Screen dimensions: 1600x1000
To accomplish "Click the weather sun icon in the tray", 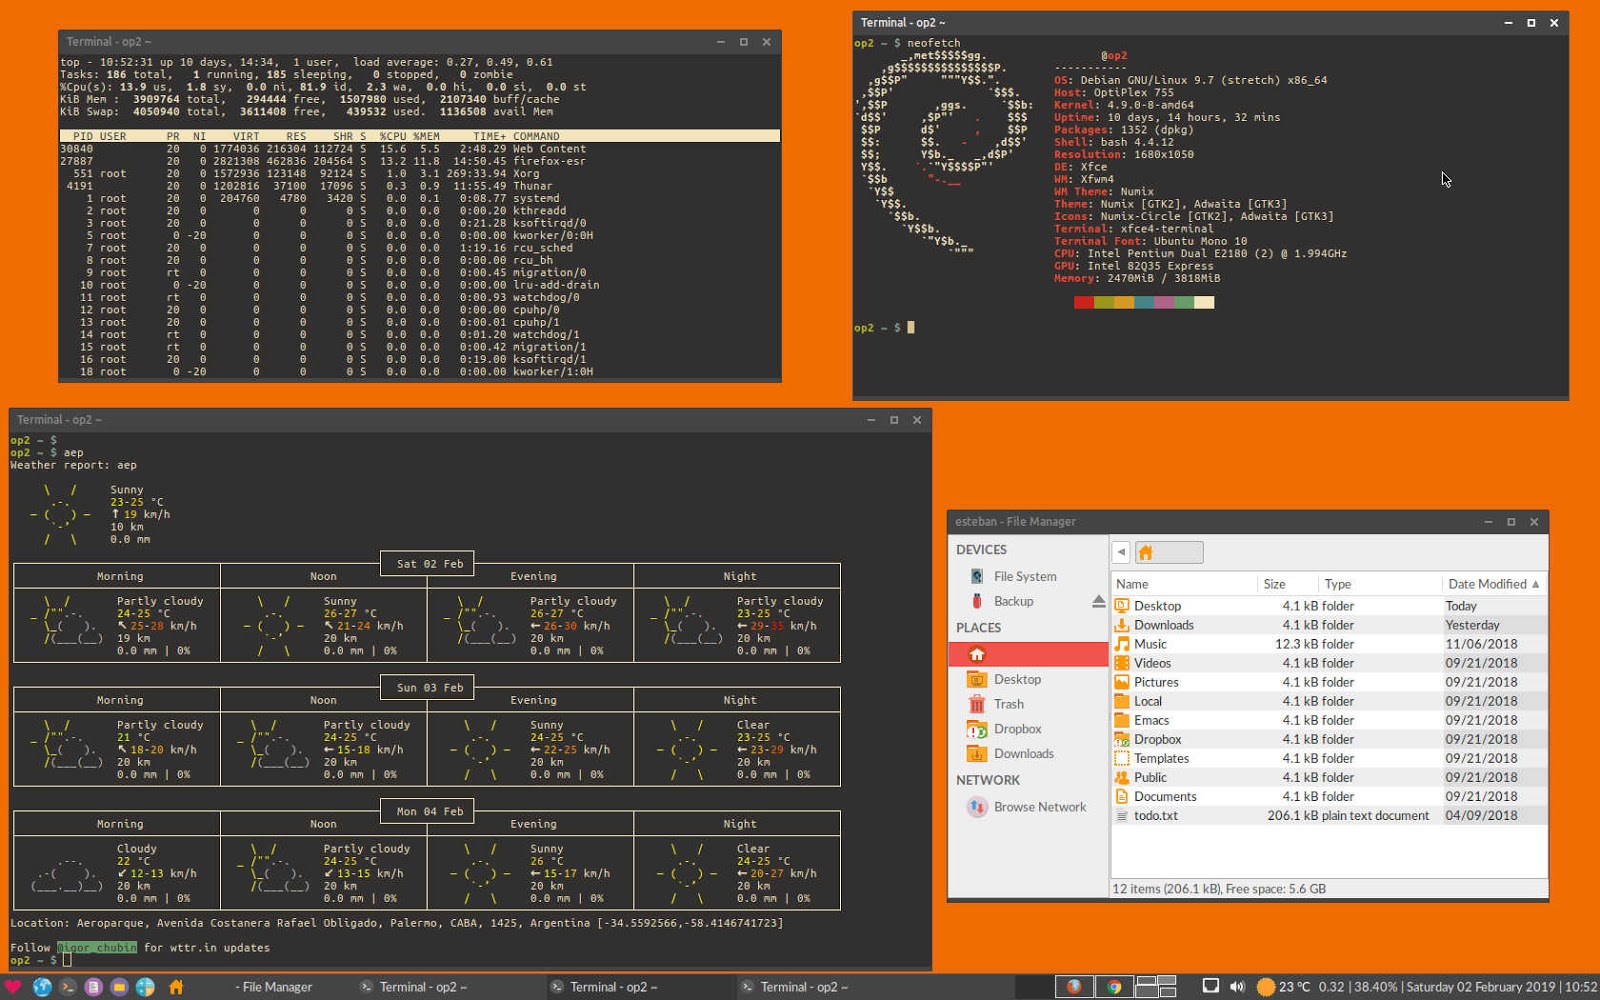I will (1268, 986).
